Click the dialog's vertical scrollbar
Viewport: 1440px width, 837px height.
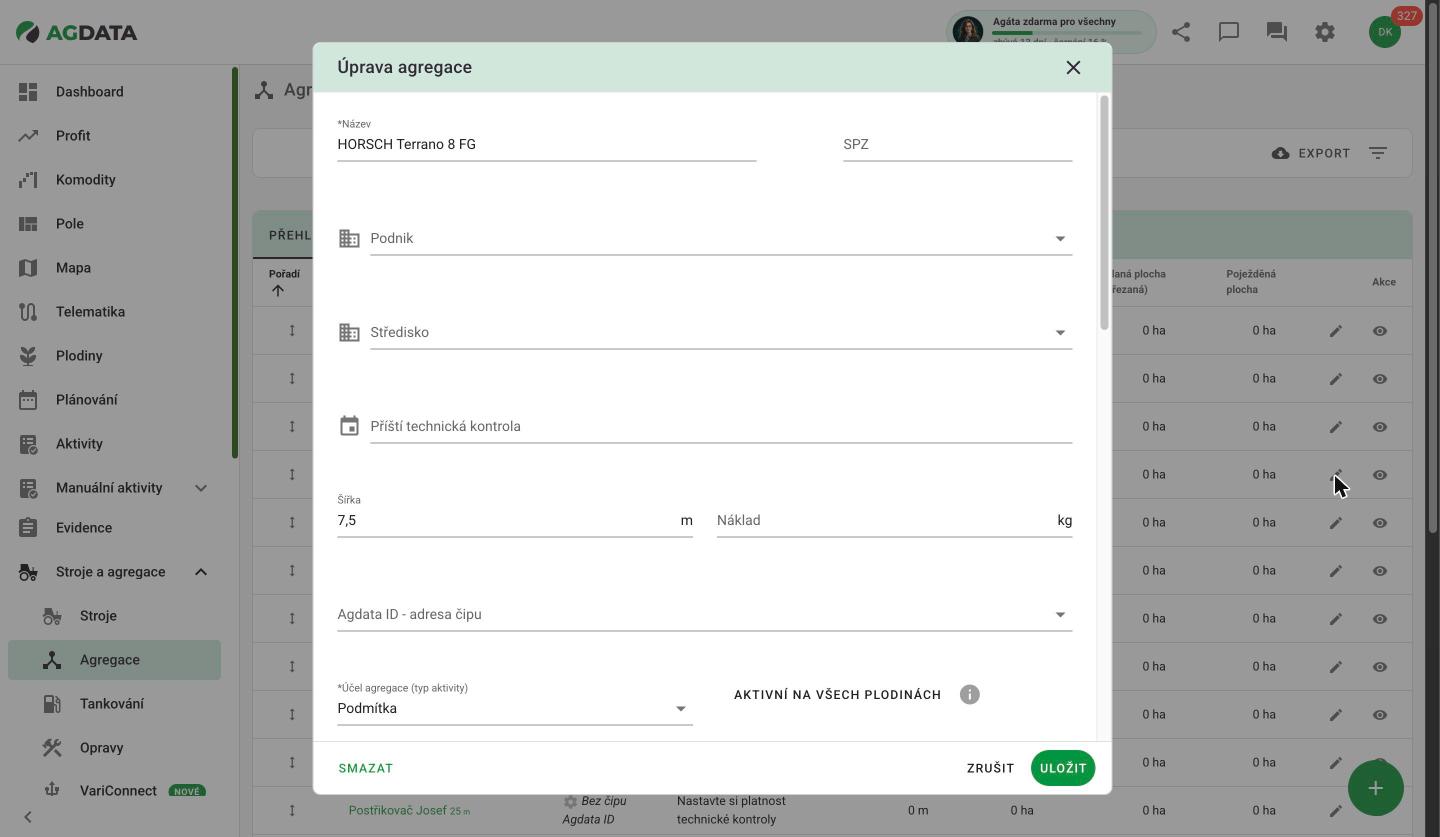1104,213
